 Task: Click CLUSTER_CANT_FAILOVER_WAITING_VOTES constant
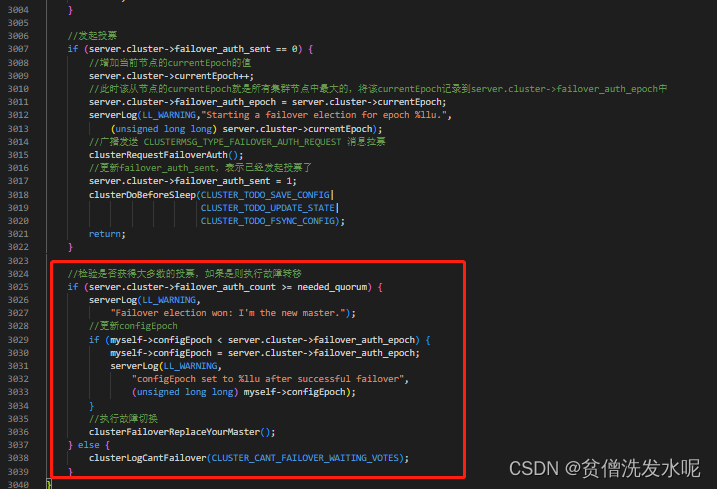tap(305, 458)
